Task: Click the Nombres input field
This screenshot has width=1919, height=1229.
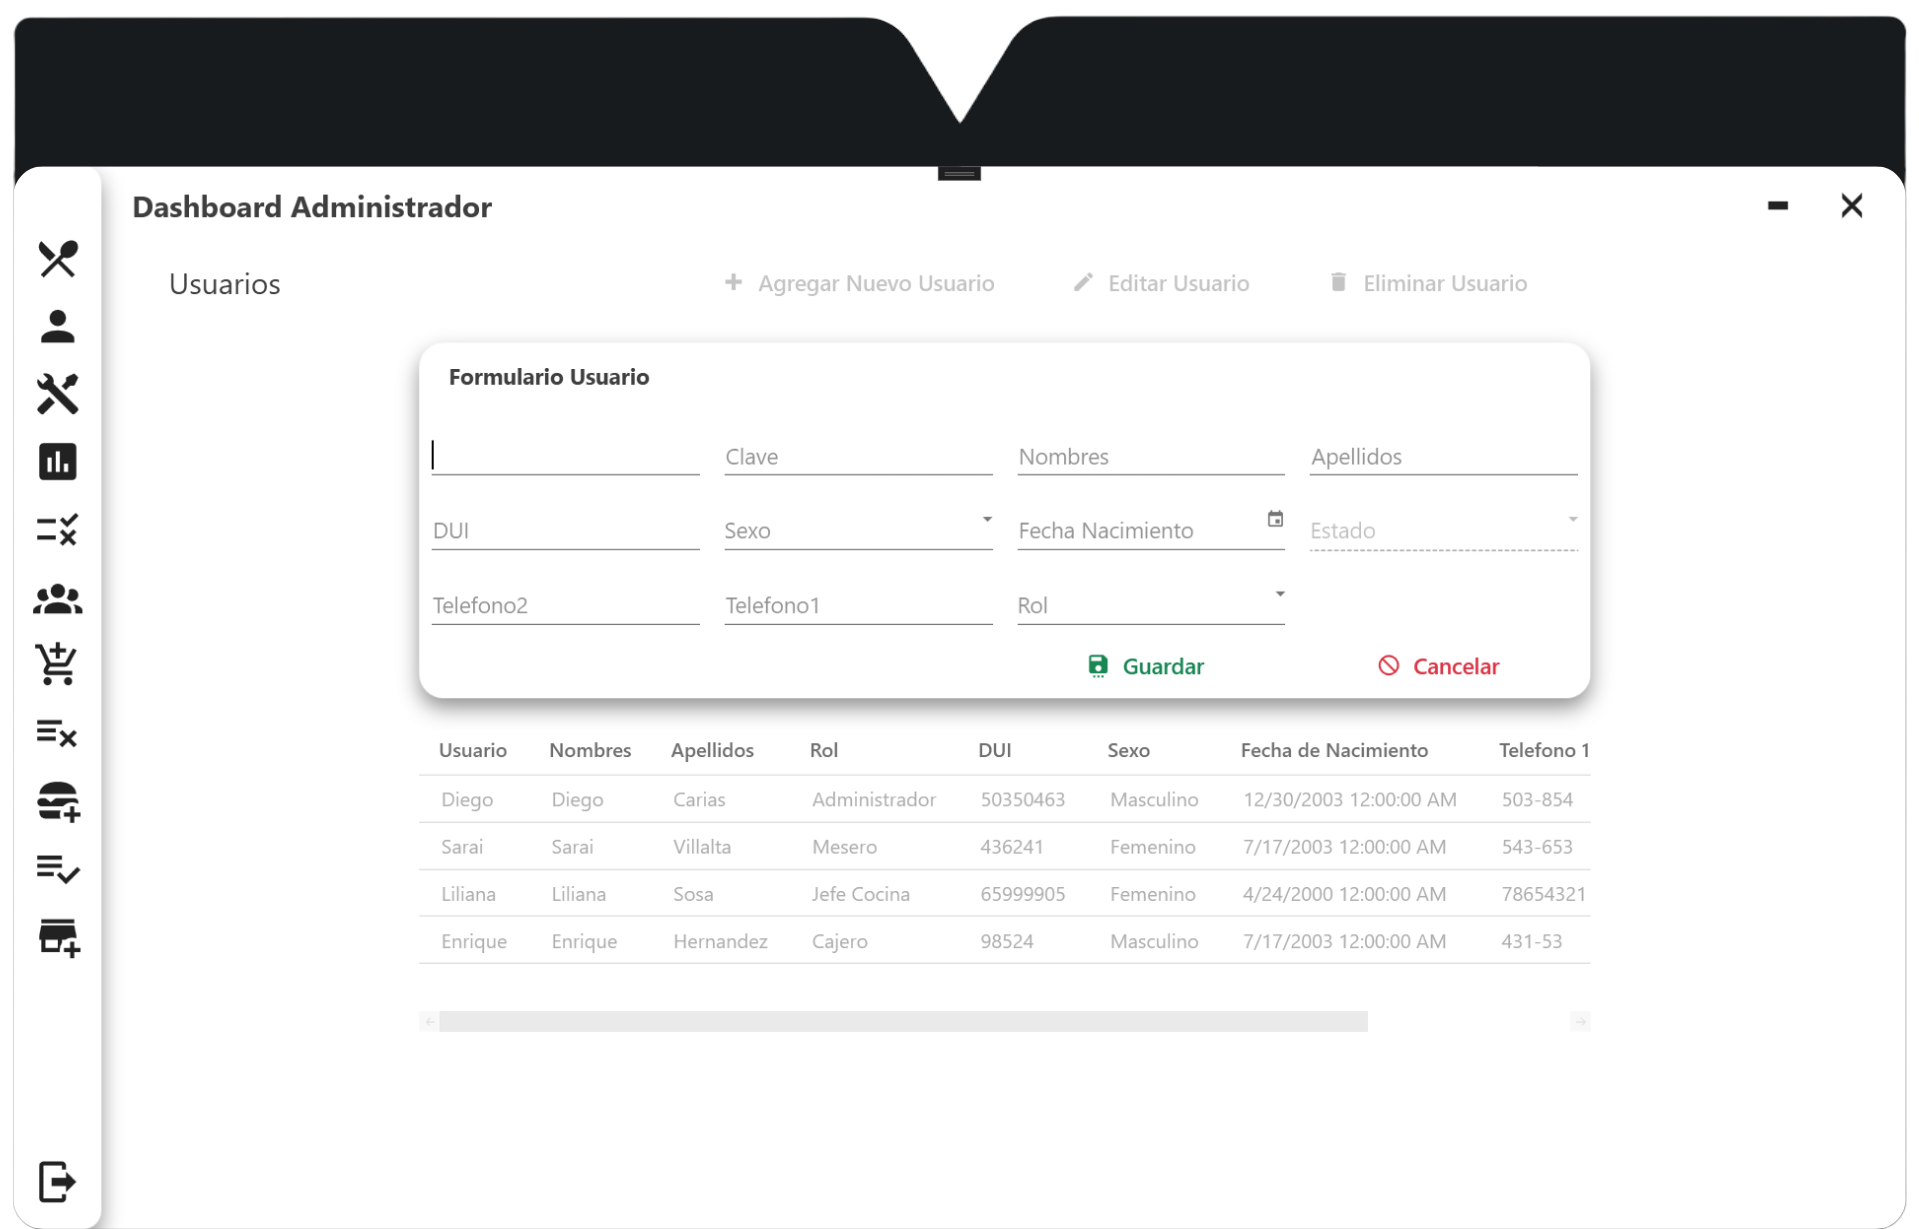Action: (x=1151, y=456)
